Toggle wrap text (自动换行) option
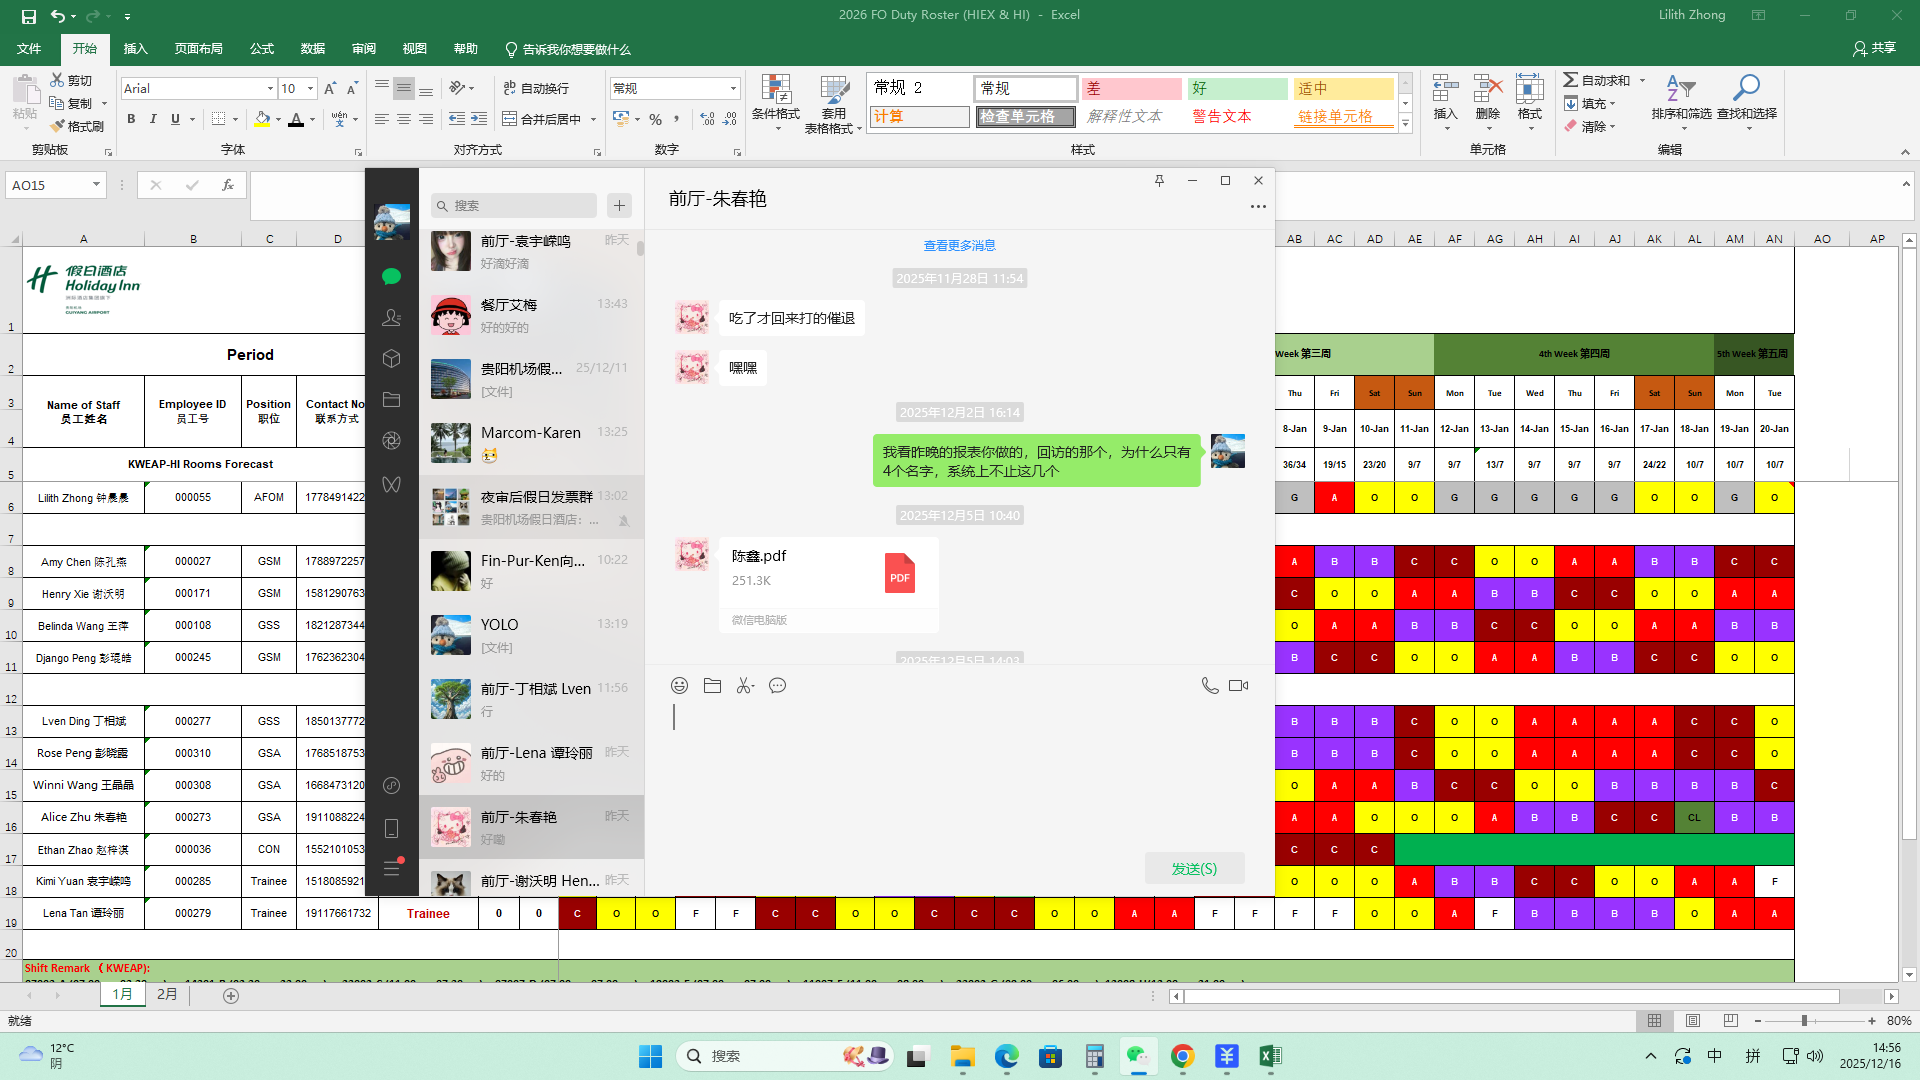This screenshot has width=1920, height=1080. (x=536, y=88)
